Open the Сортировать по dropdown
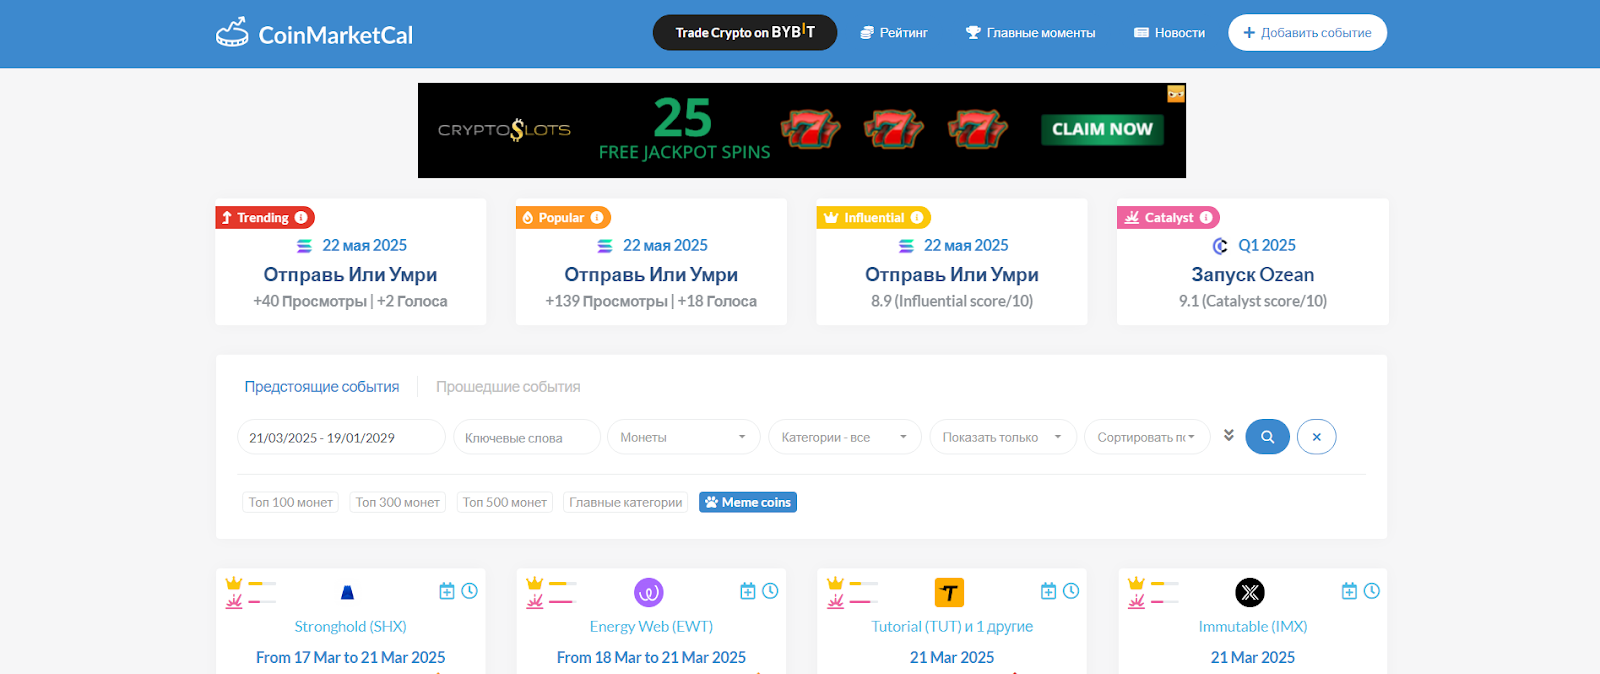1600x674 pixels. coord(1147,437)
